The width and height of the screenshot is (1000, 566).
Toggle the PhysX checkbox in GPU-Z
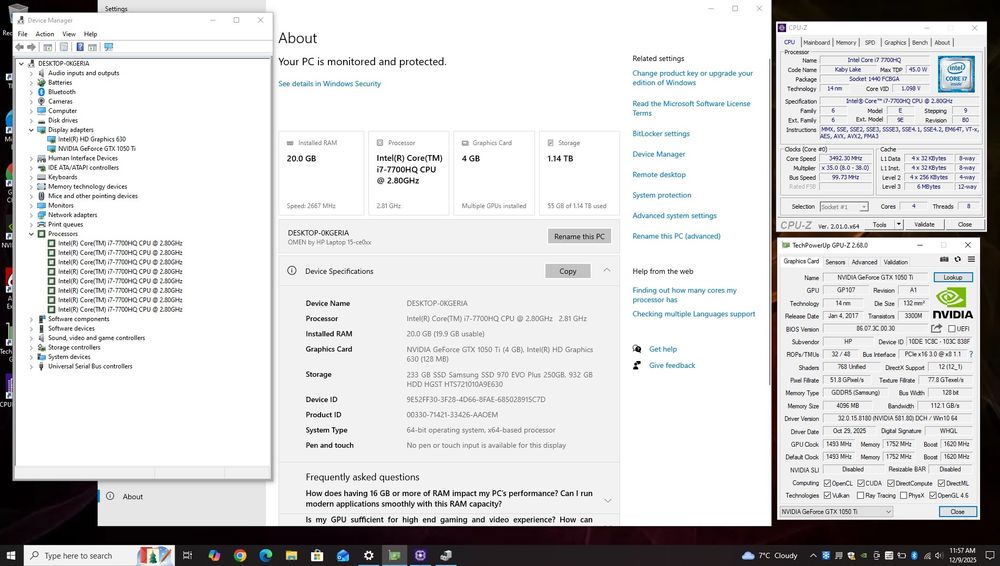point(903,496)
